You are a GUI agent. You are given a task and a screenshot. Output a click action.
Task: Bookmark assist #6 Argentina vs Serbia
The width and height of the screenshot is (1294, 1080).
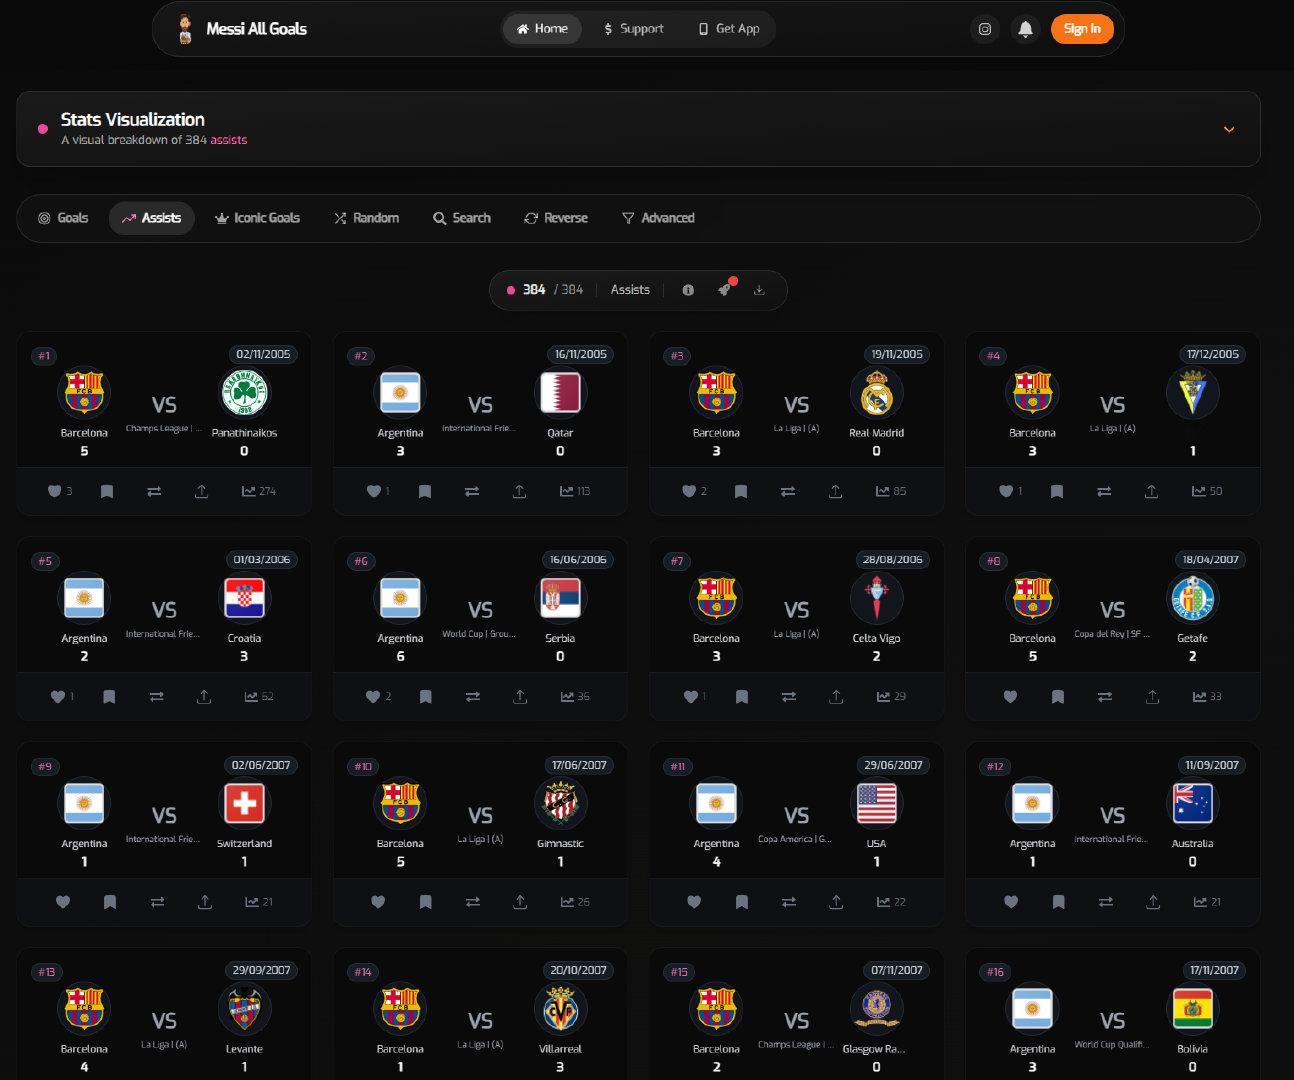pos(425,697)
